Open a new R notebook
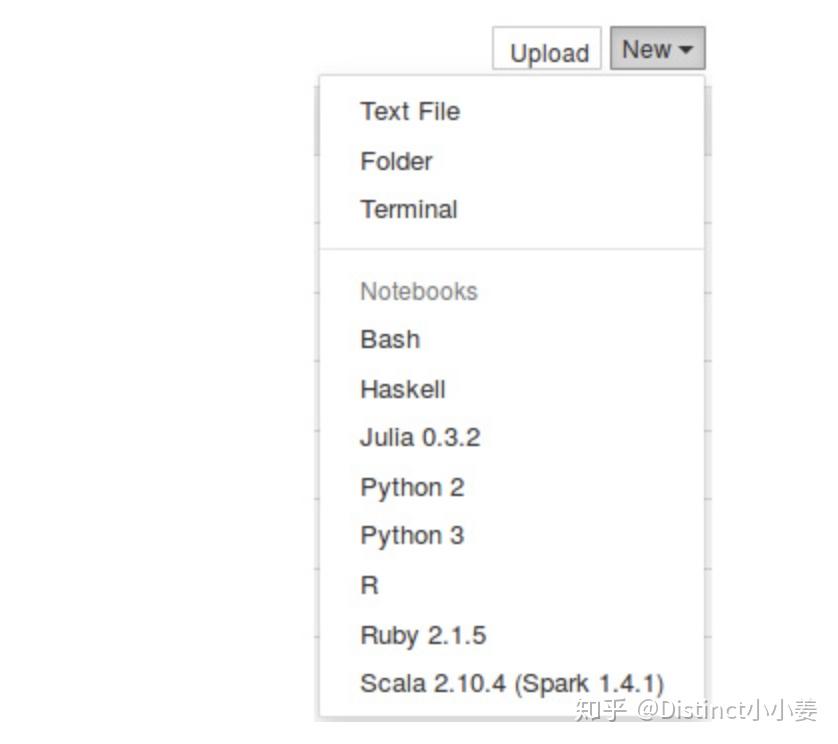The height and width of the screenshot is (744, 838). coord(369,585)
